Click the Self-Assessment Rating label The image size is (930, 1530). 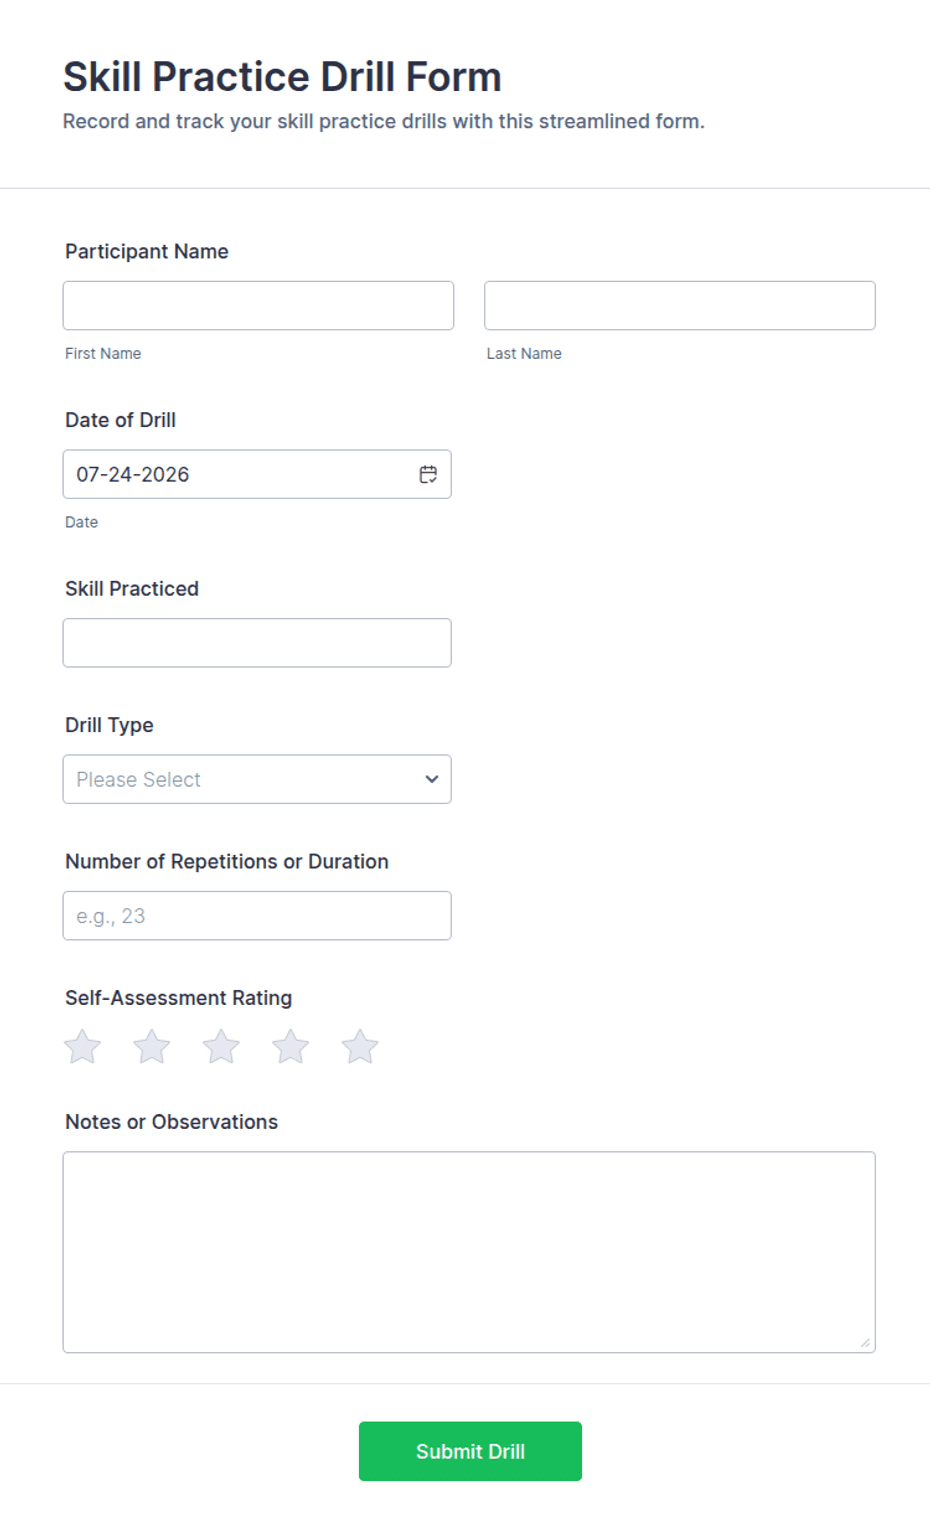pos(179,998)
